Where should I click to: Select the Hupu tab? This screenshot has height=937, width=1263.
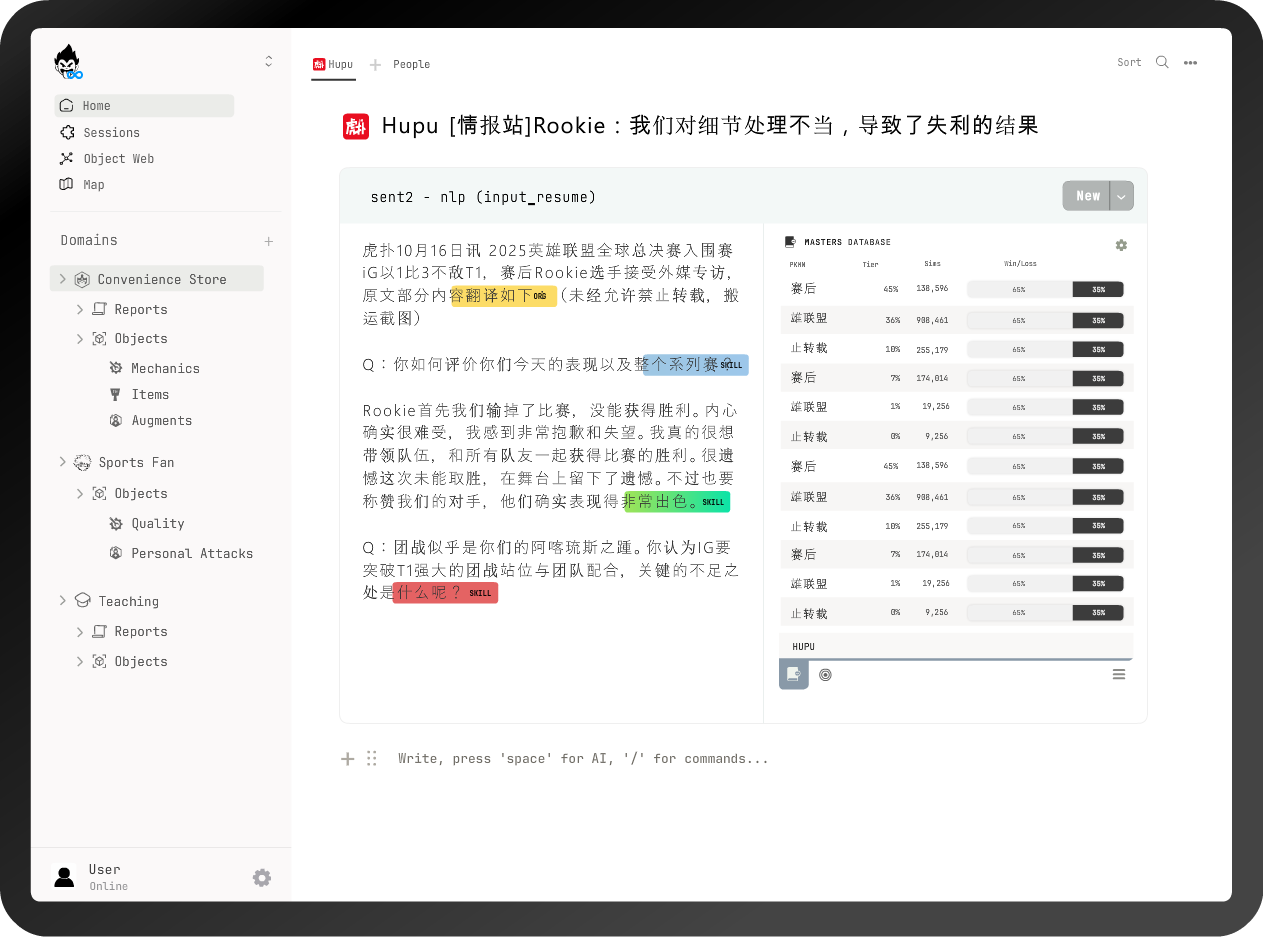333,64
